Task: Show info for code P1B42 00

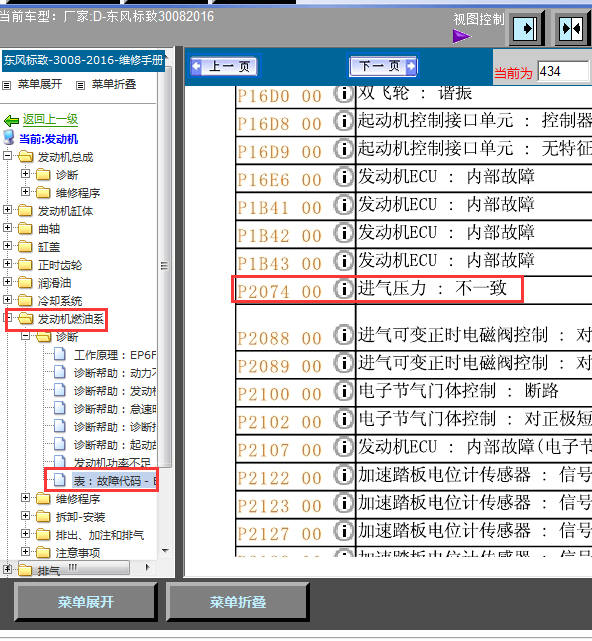Action: pyautogui.click(x=344, y=233)
